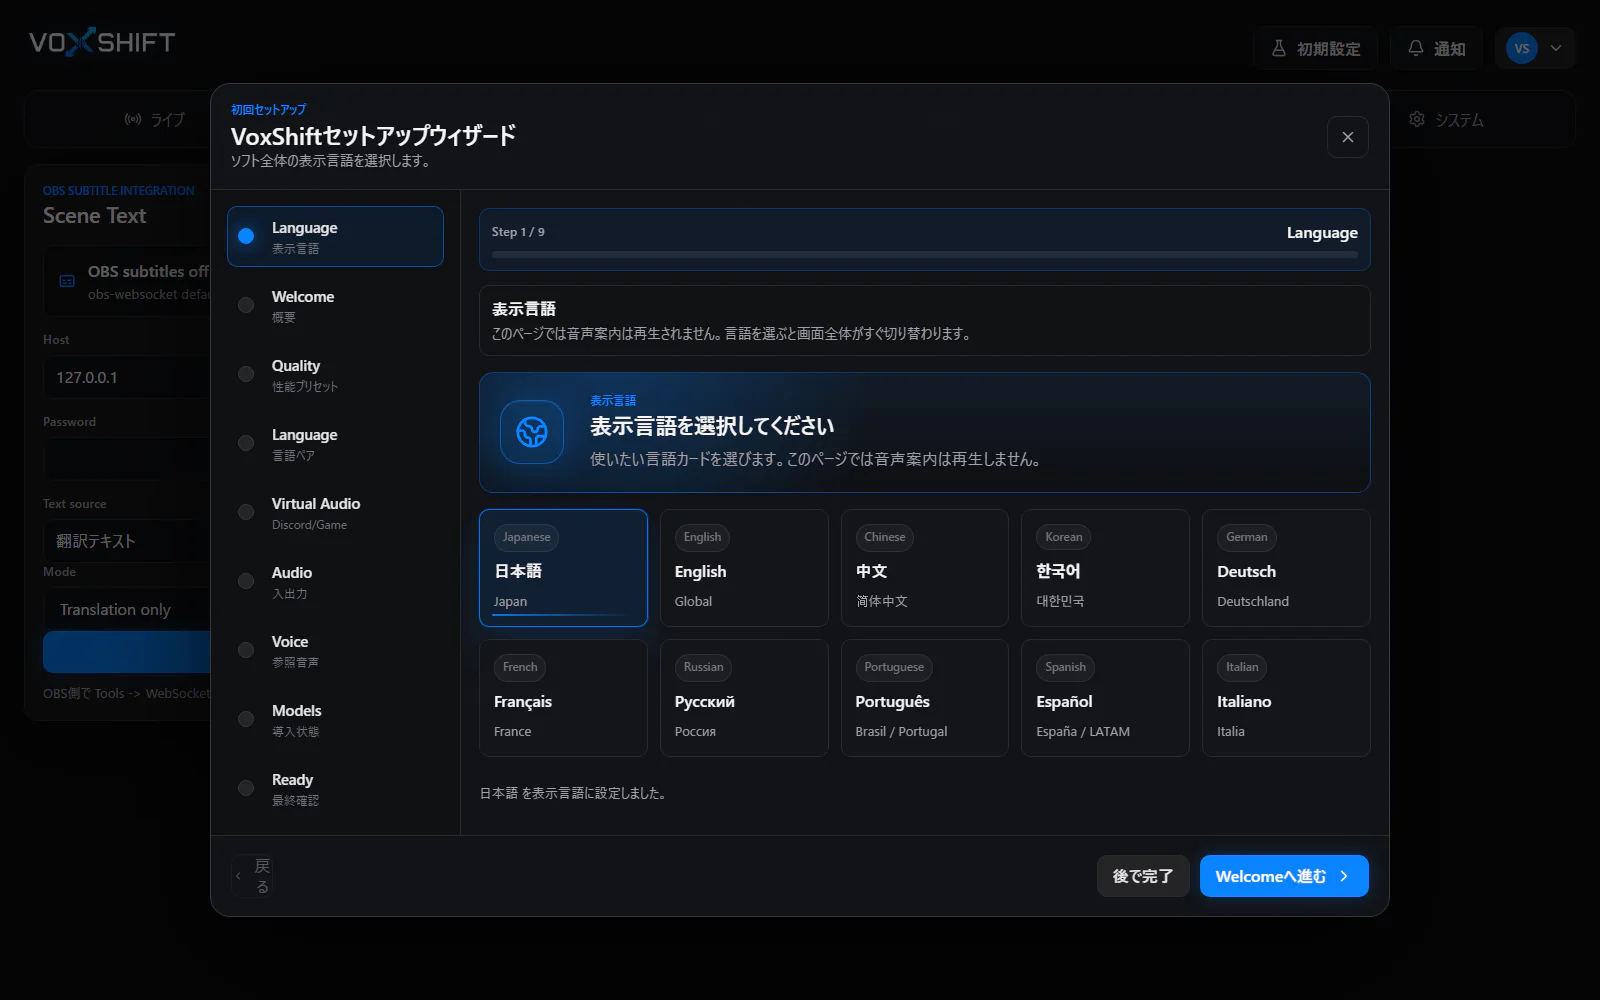Click the VoxShiftセットアップウィザード title
Screen dimensions: 1600x1000
[373, 135]
